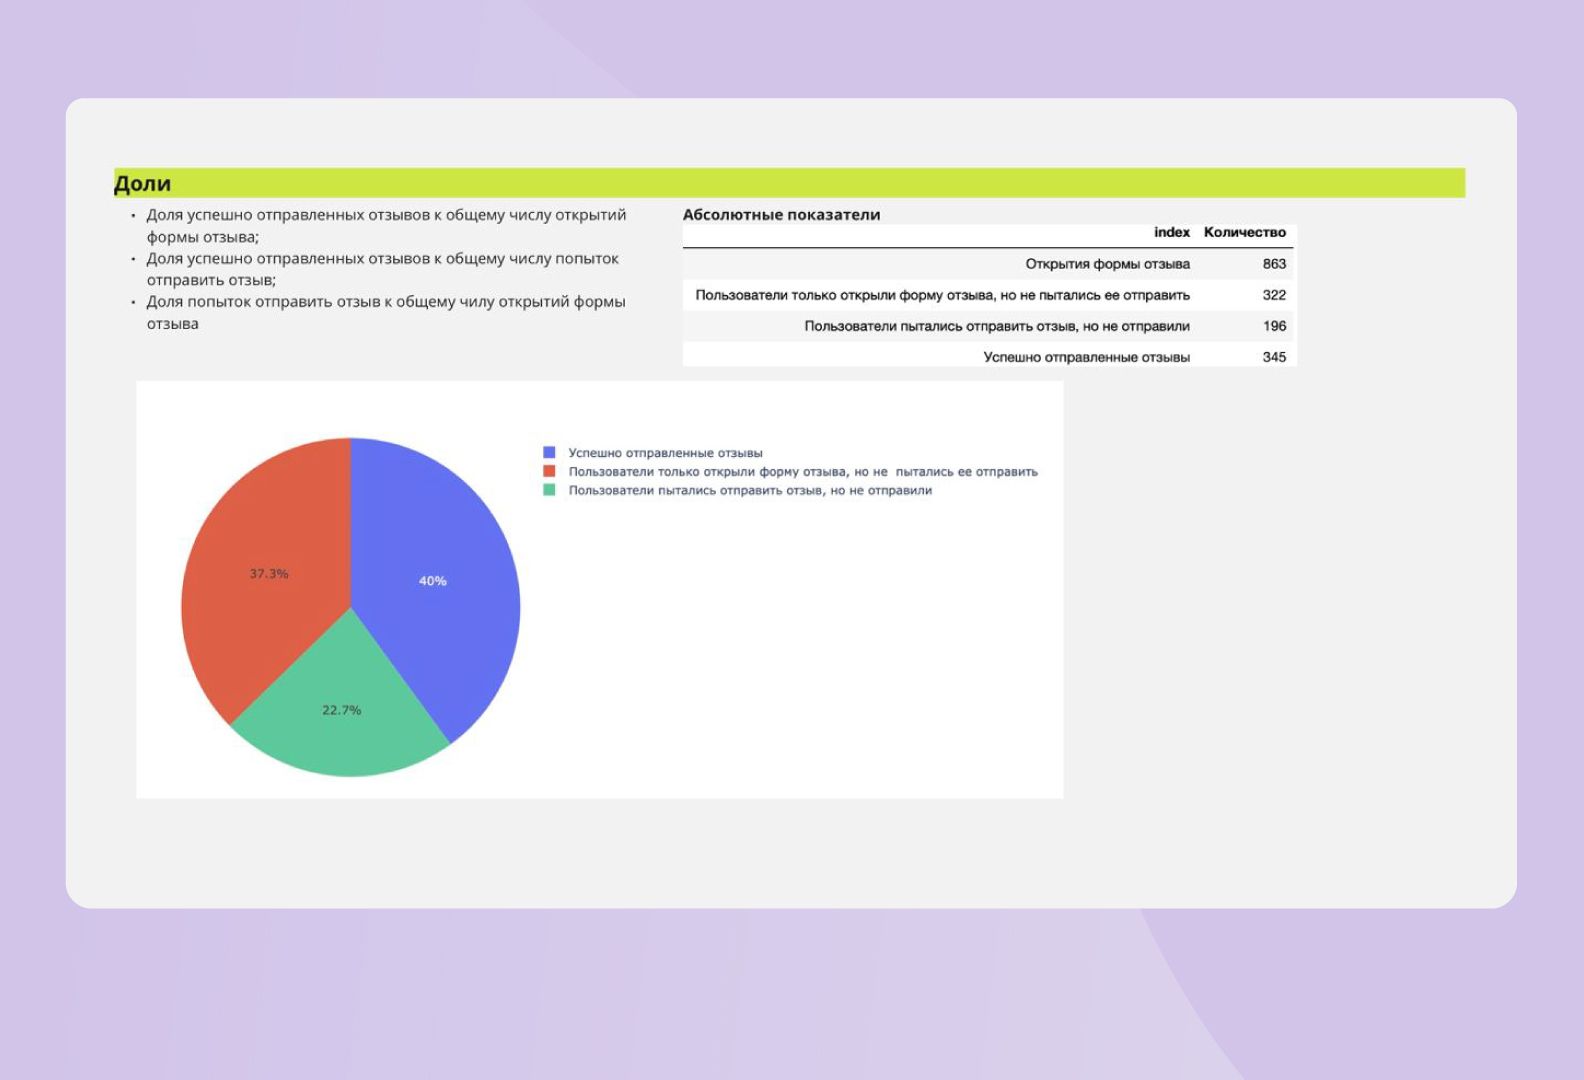The image size is (1584, 1080).
Task: Toggle the legend label 'Пользователи только открыли форму'
Action: point(802,472)
